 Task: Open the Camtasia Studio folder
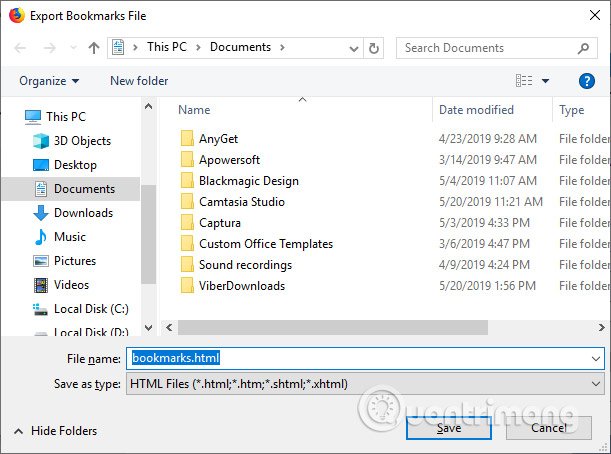click(x=241, y=202)
